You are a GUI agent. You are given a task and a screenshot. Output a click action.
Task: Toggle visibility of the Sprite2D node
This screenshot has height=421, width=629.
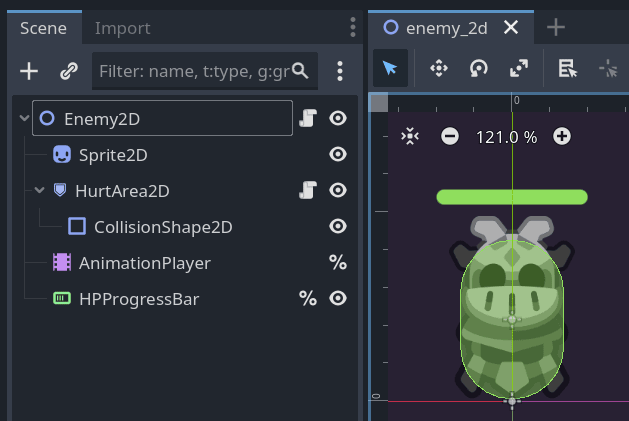(338, 155)
